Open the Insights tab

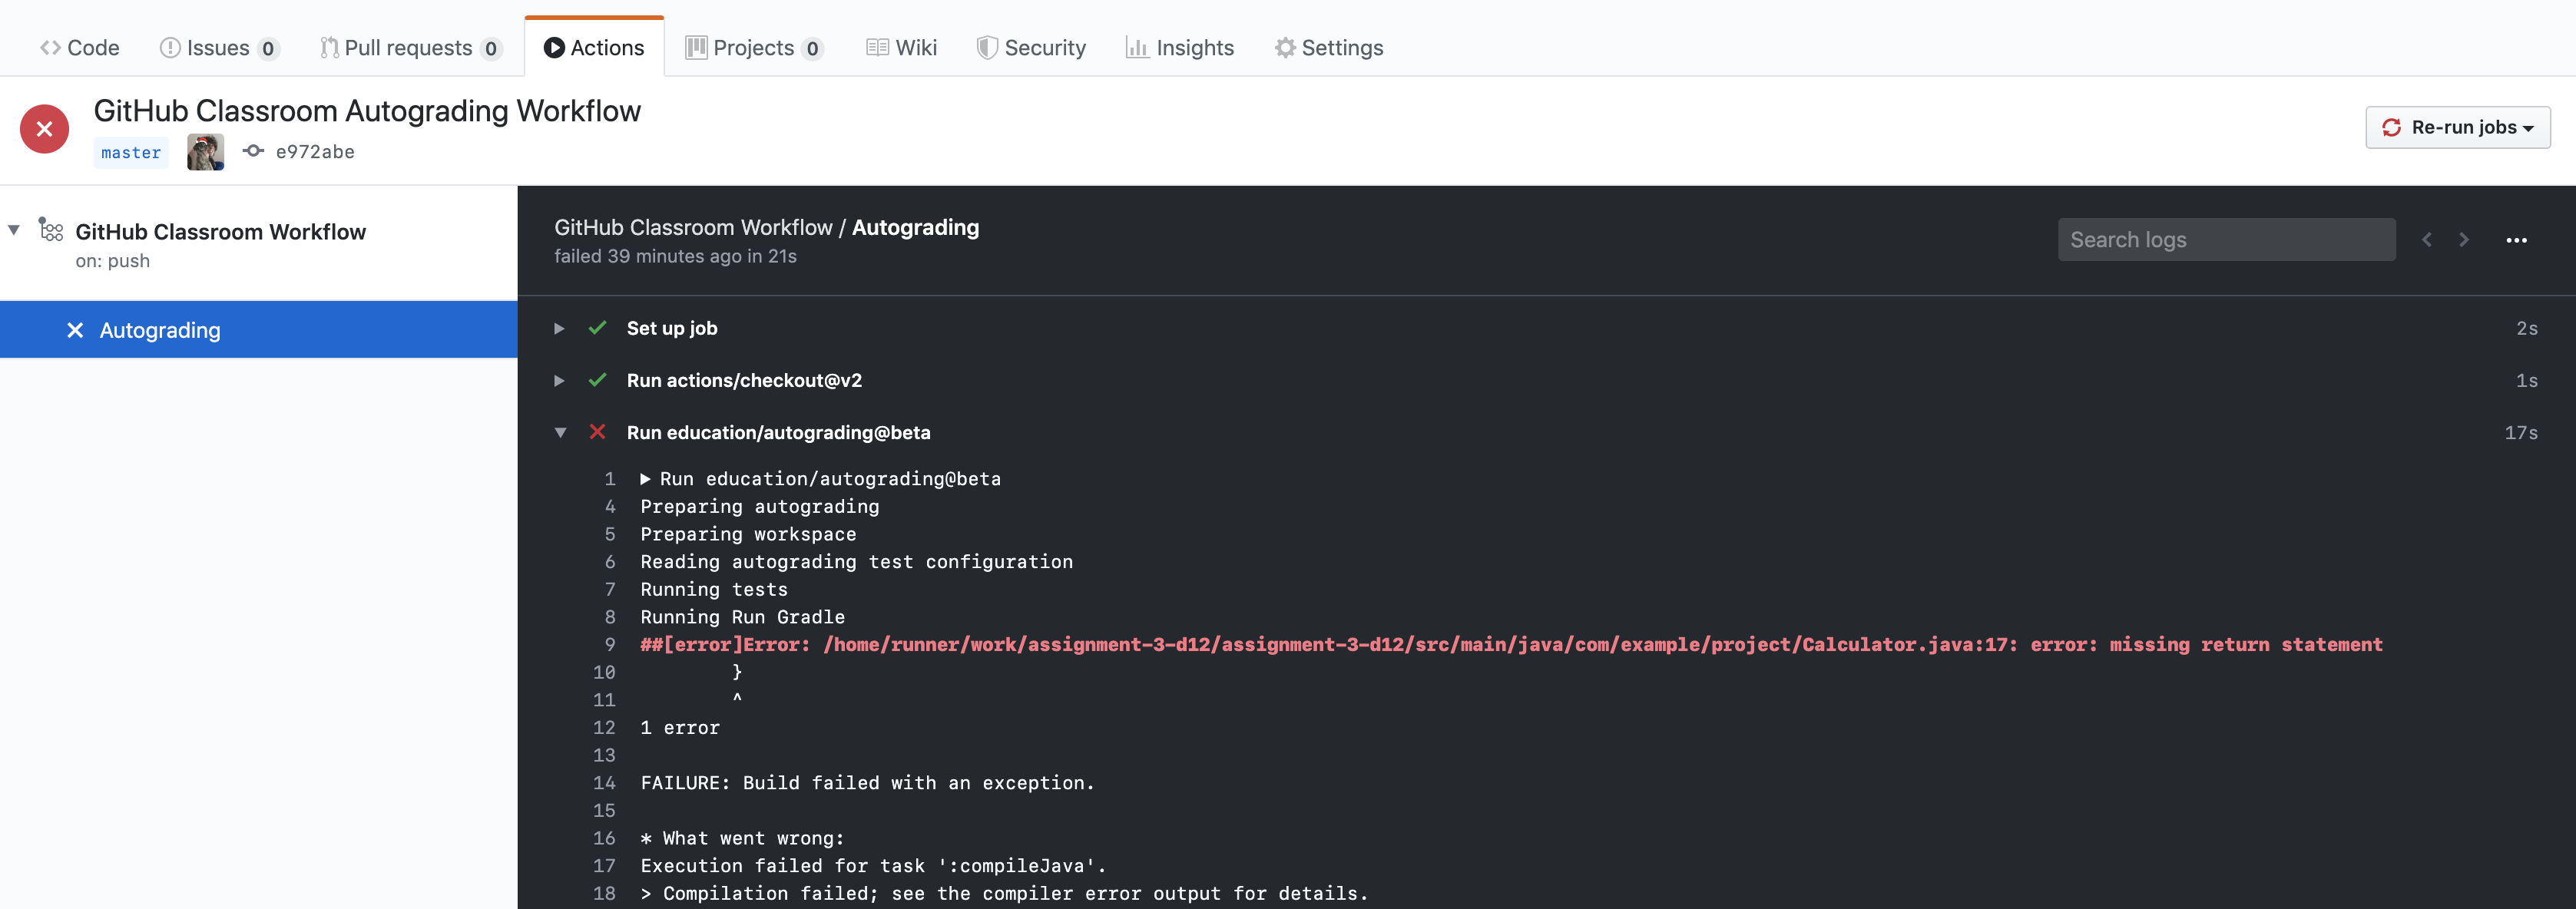1180,48
